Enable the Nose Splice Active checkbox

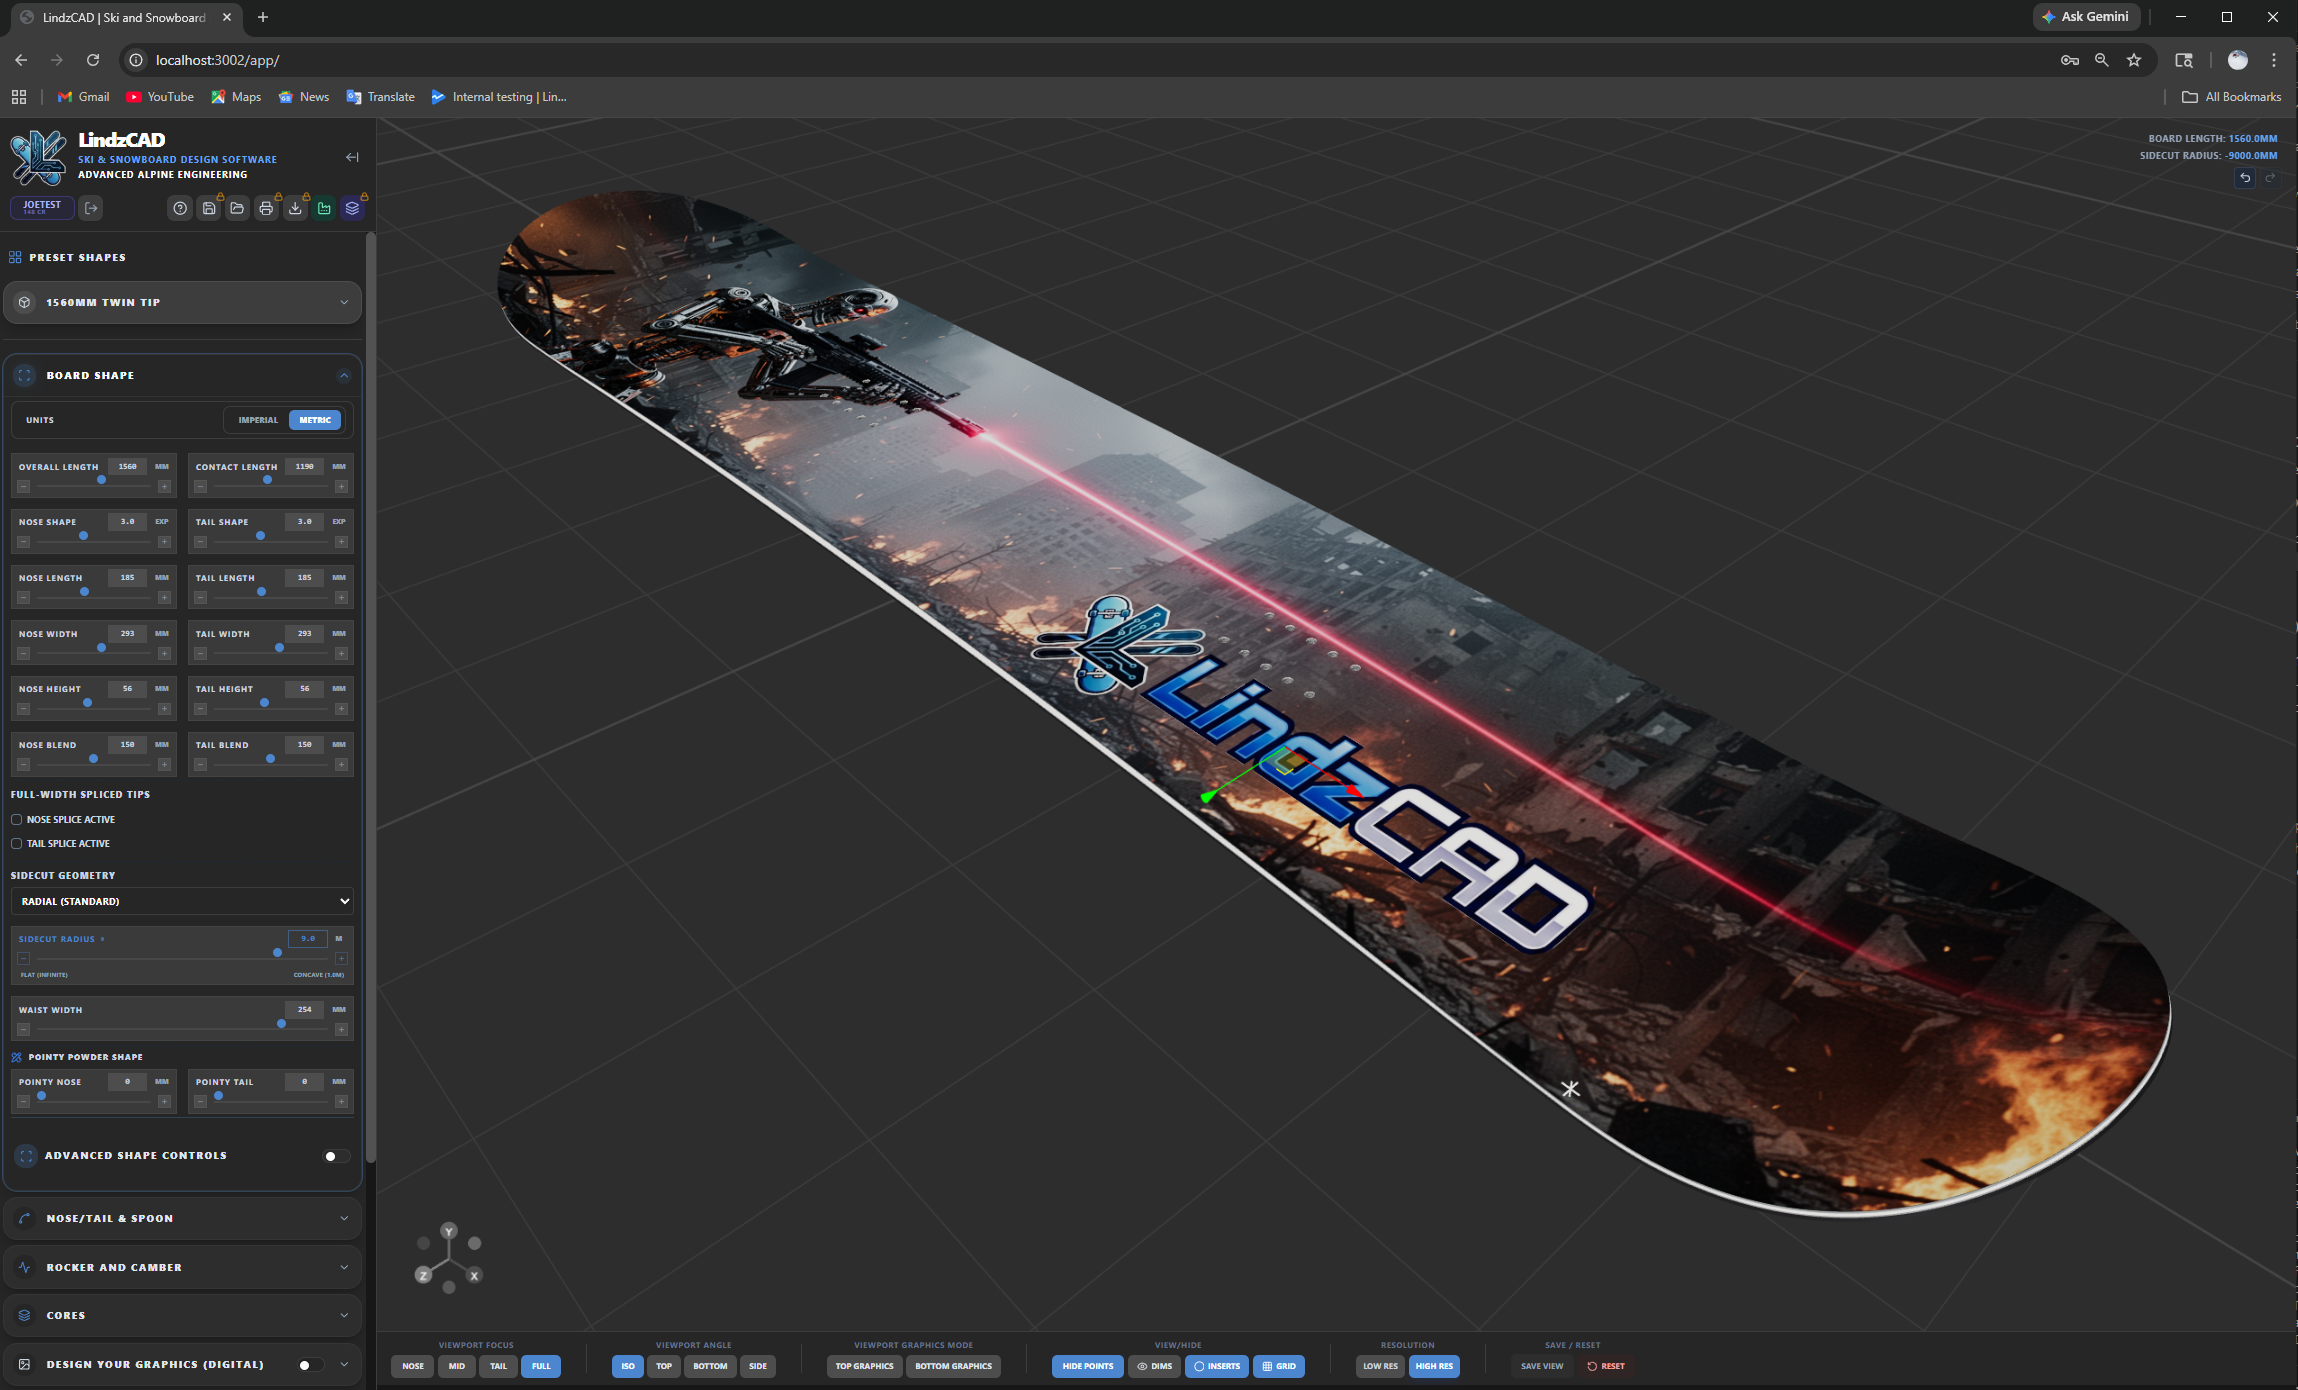(17, 819)
